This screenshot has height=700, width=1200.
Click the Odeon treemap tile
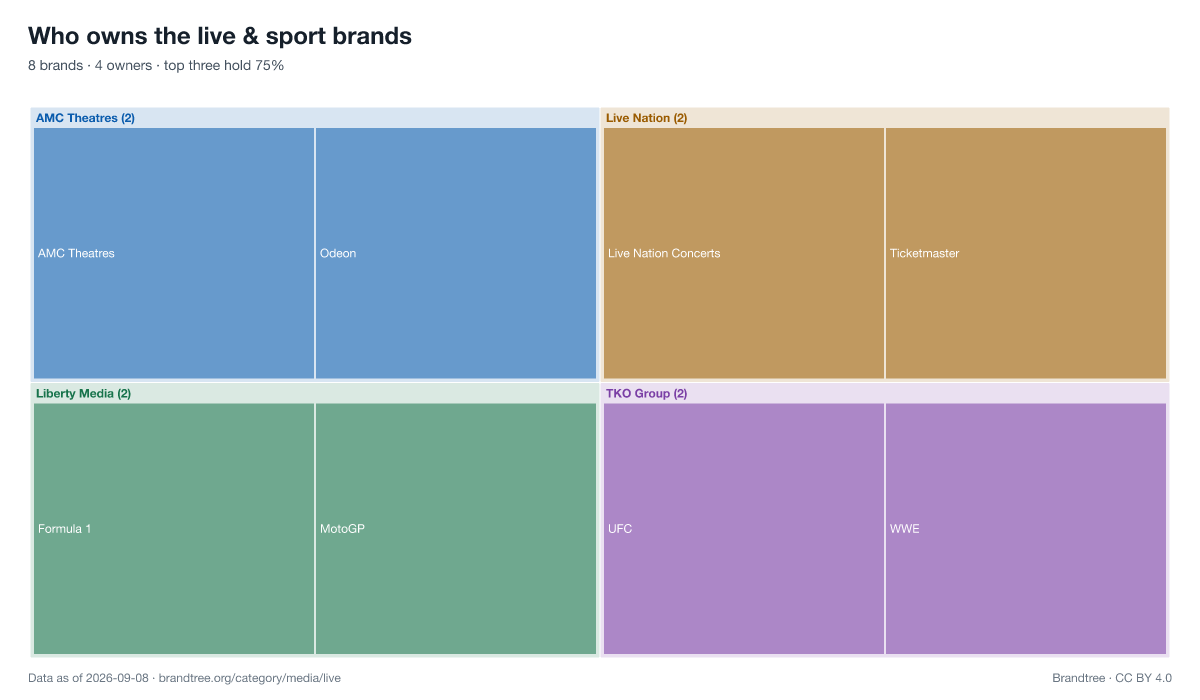pos(456,253)
